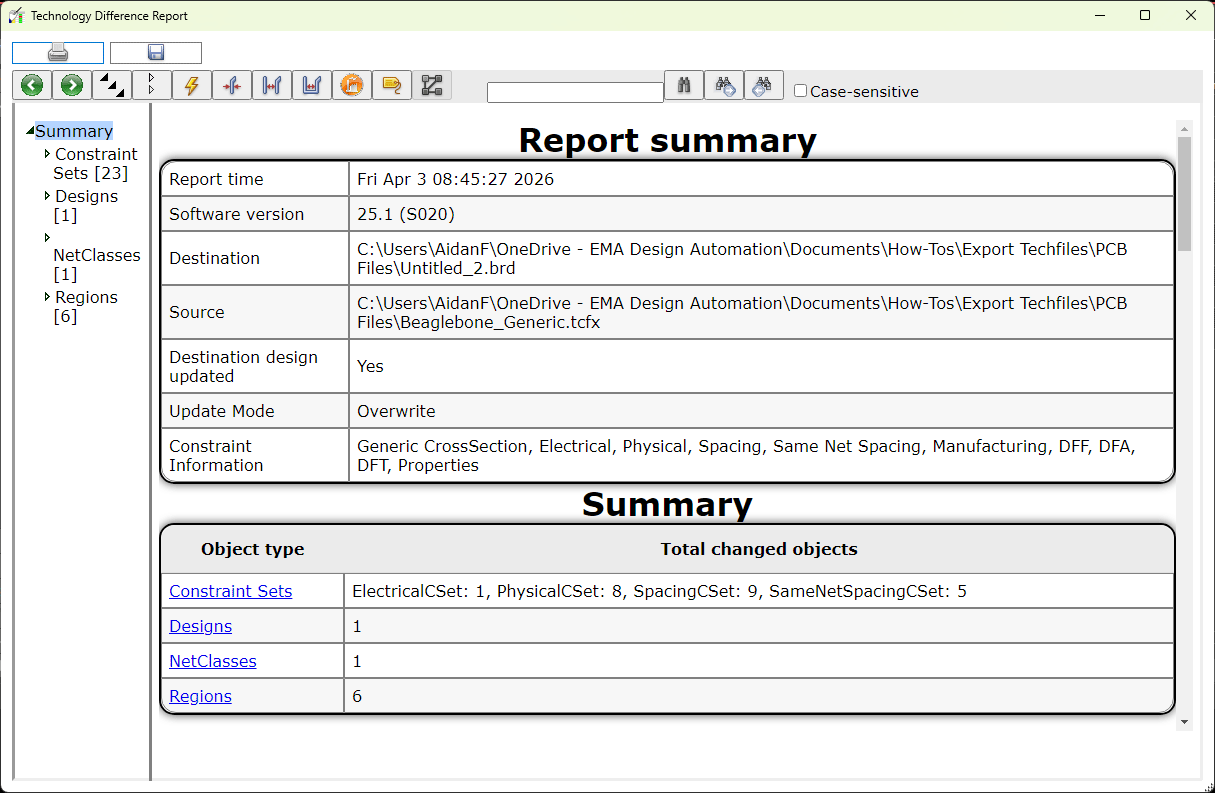This screenshot has width=1215, height=793.
Task: Select Summary in the tree panel
Action: coord(74,131)
